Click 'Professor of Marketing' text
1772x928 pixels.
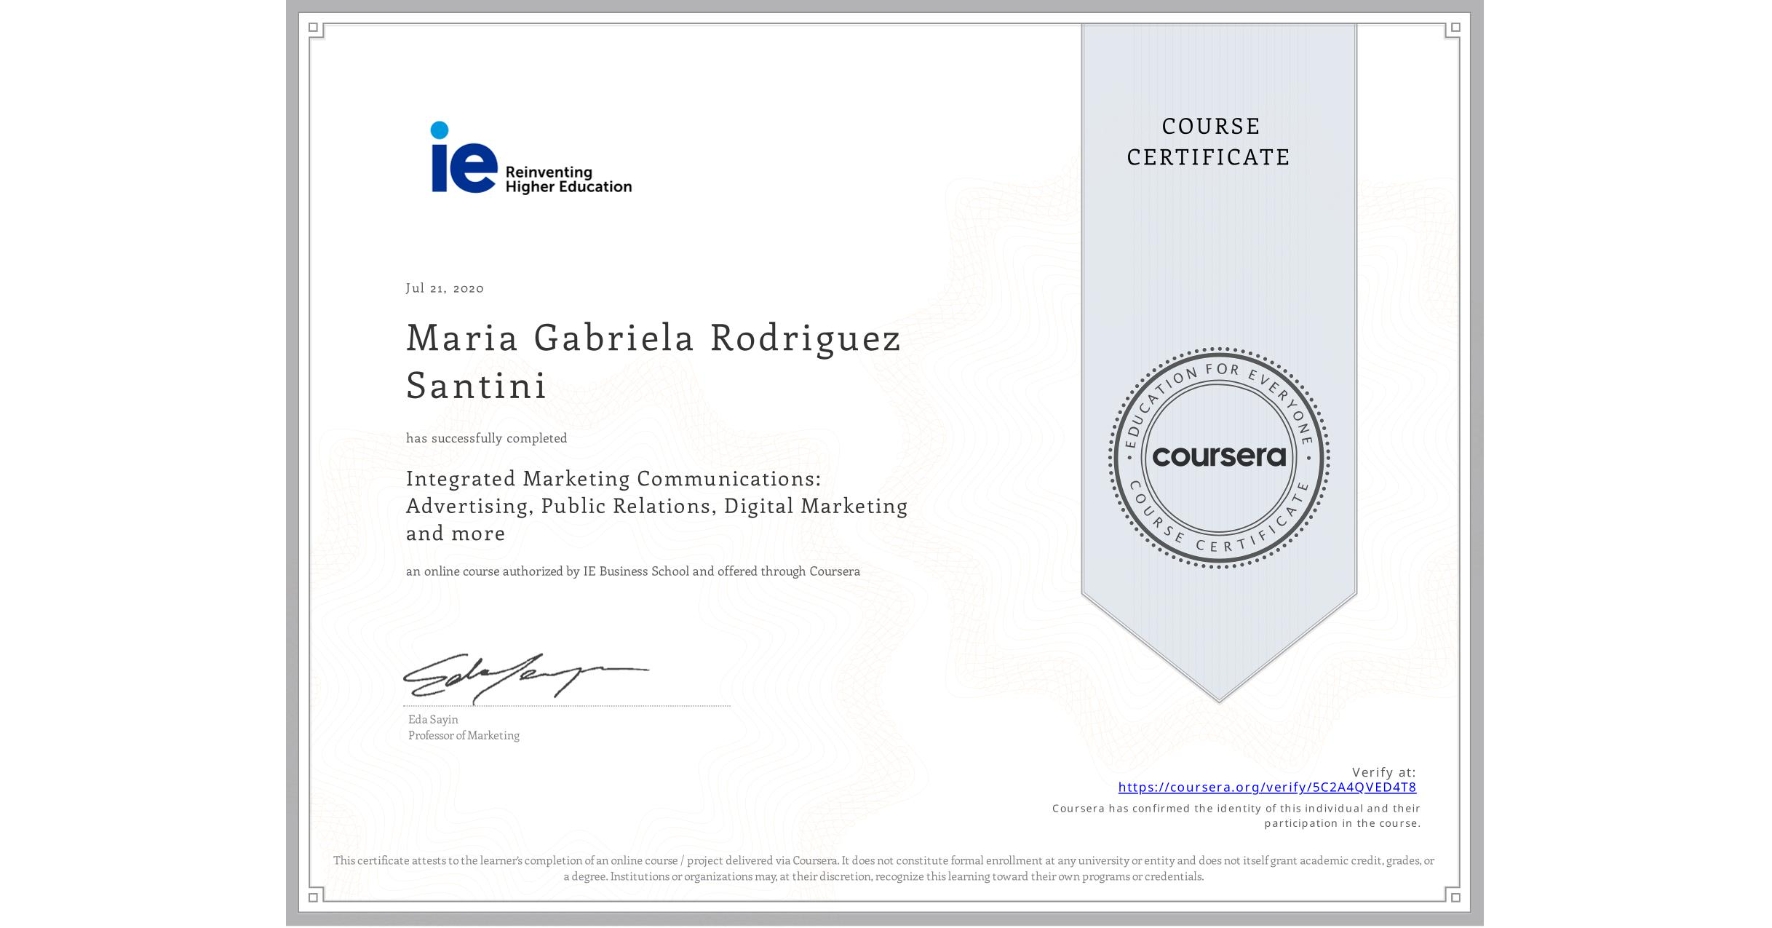pyautogui.click(x=464, y=735)
